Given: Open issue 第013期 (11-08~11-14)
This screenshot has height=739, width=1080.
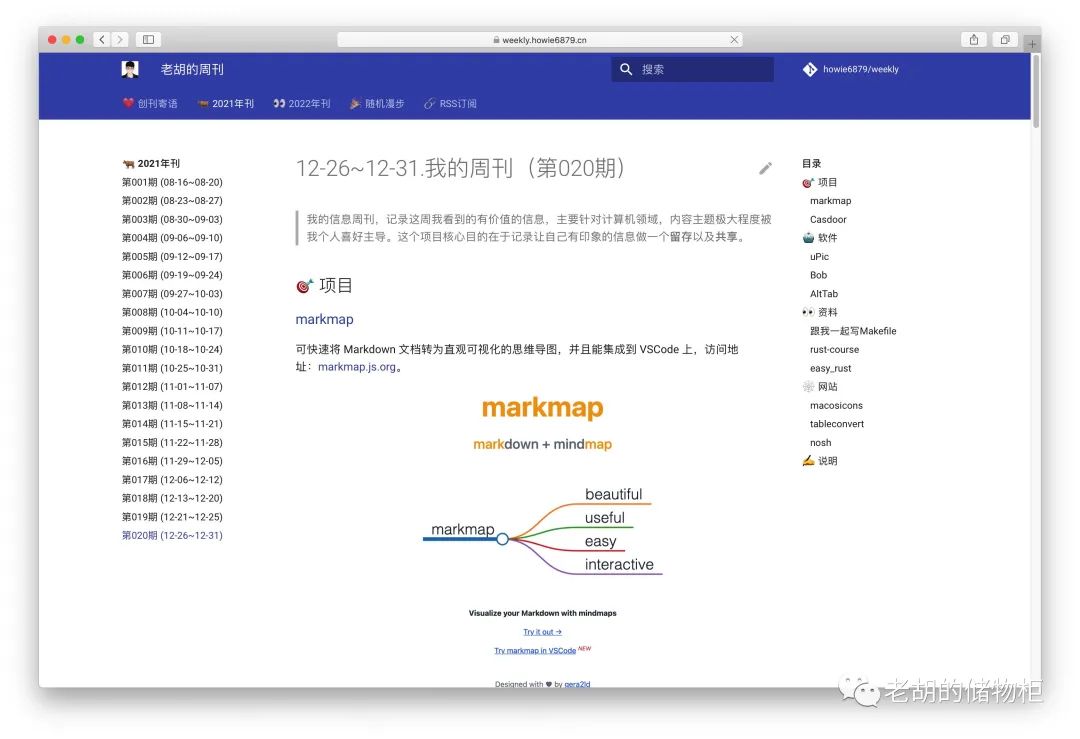Looking at the screenshot, I should pos(172,405).
